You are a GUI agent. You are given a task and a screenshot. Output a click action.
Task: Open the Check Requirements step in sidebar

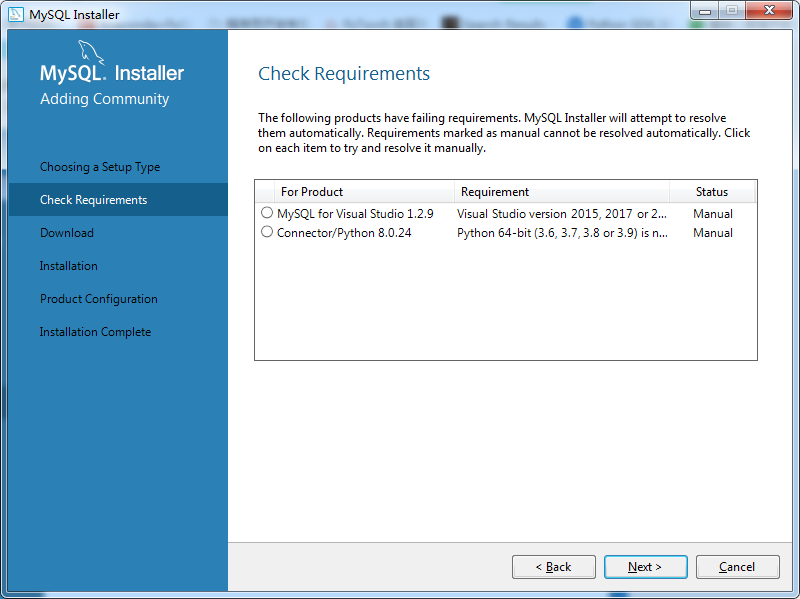(118, 199)
